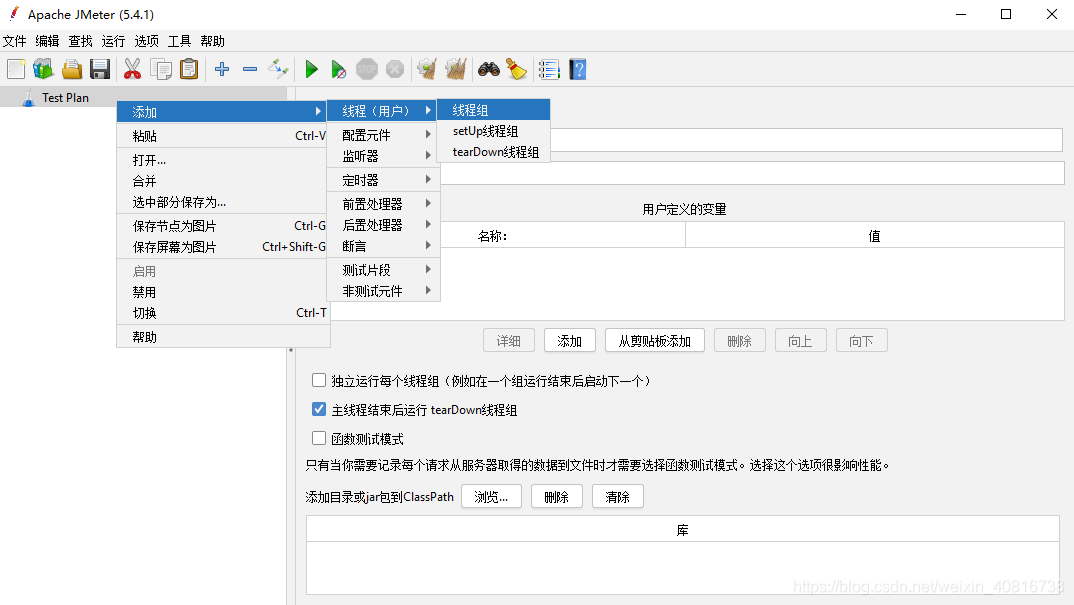Screen dimensions: 1074x605
Task: Open the 帮助 menu in menu bar
Action: coord(212,41)
